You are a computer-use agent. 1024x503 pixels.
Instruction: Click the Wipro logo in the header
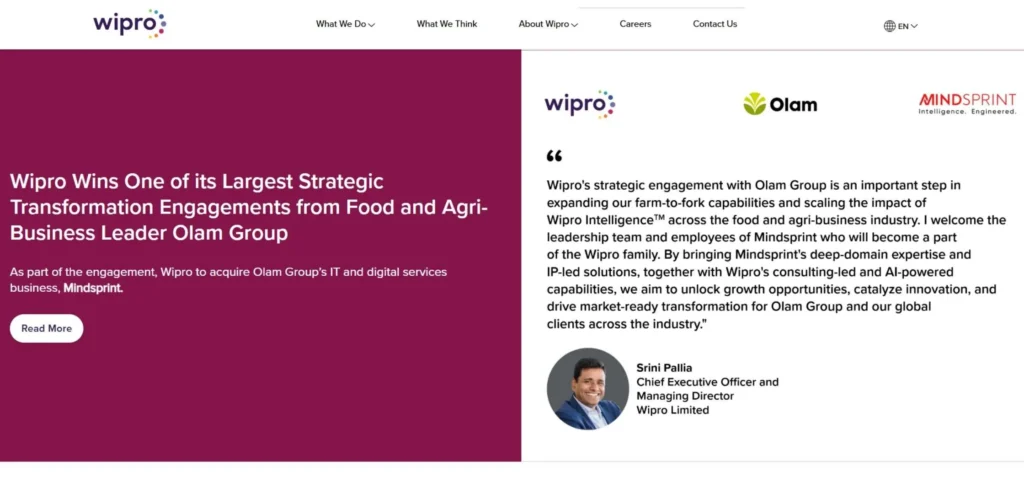tap(129, 24)
